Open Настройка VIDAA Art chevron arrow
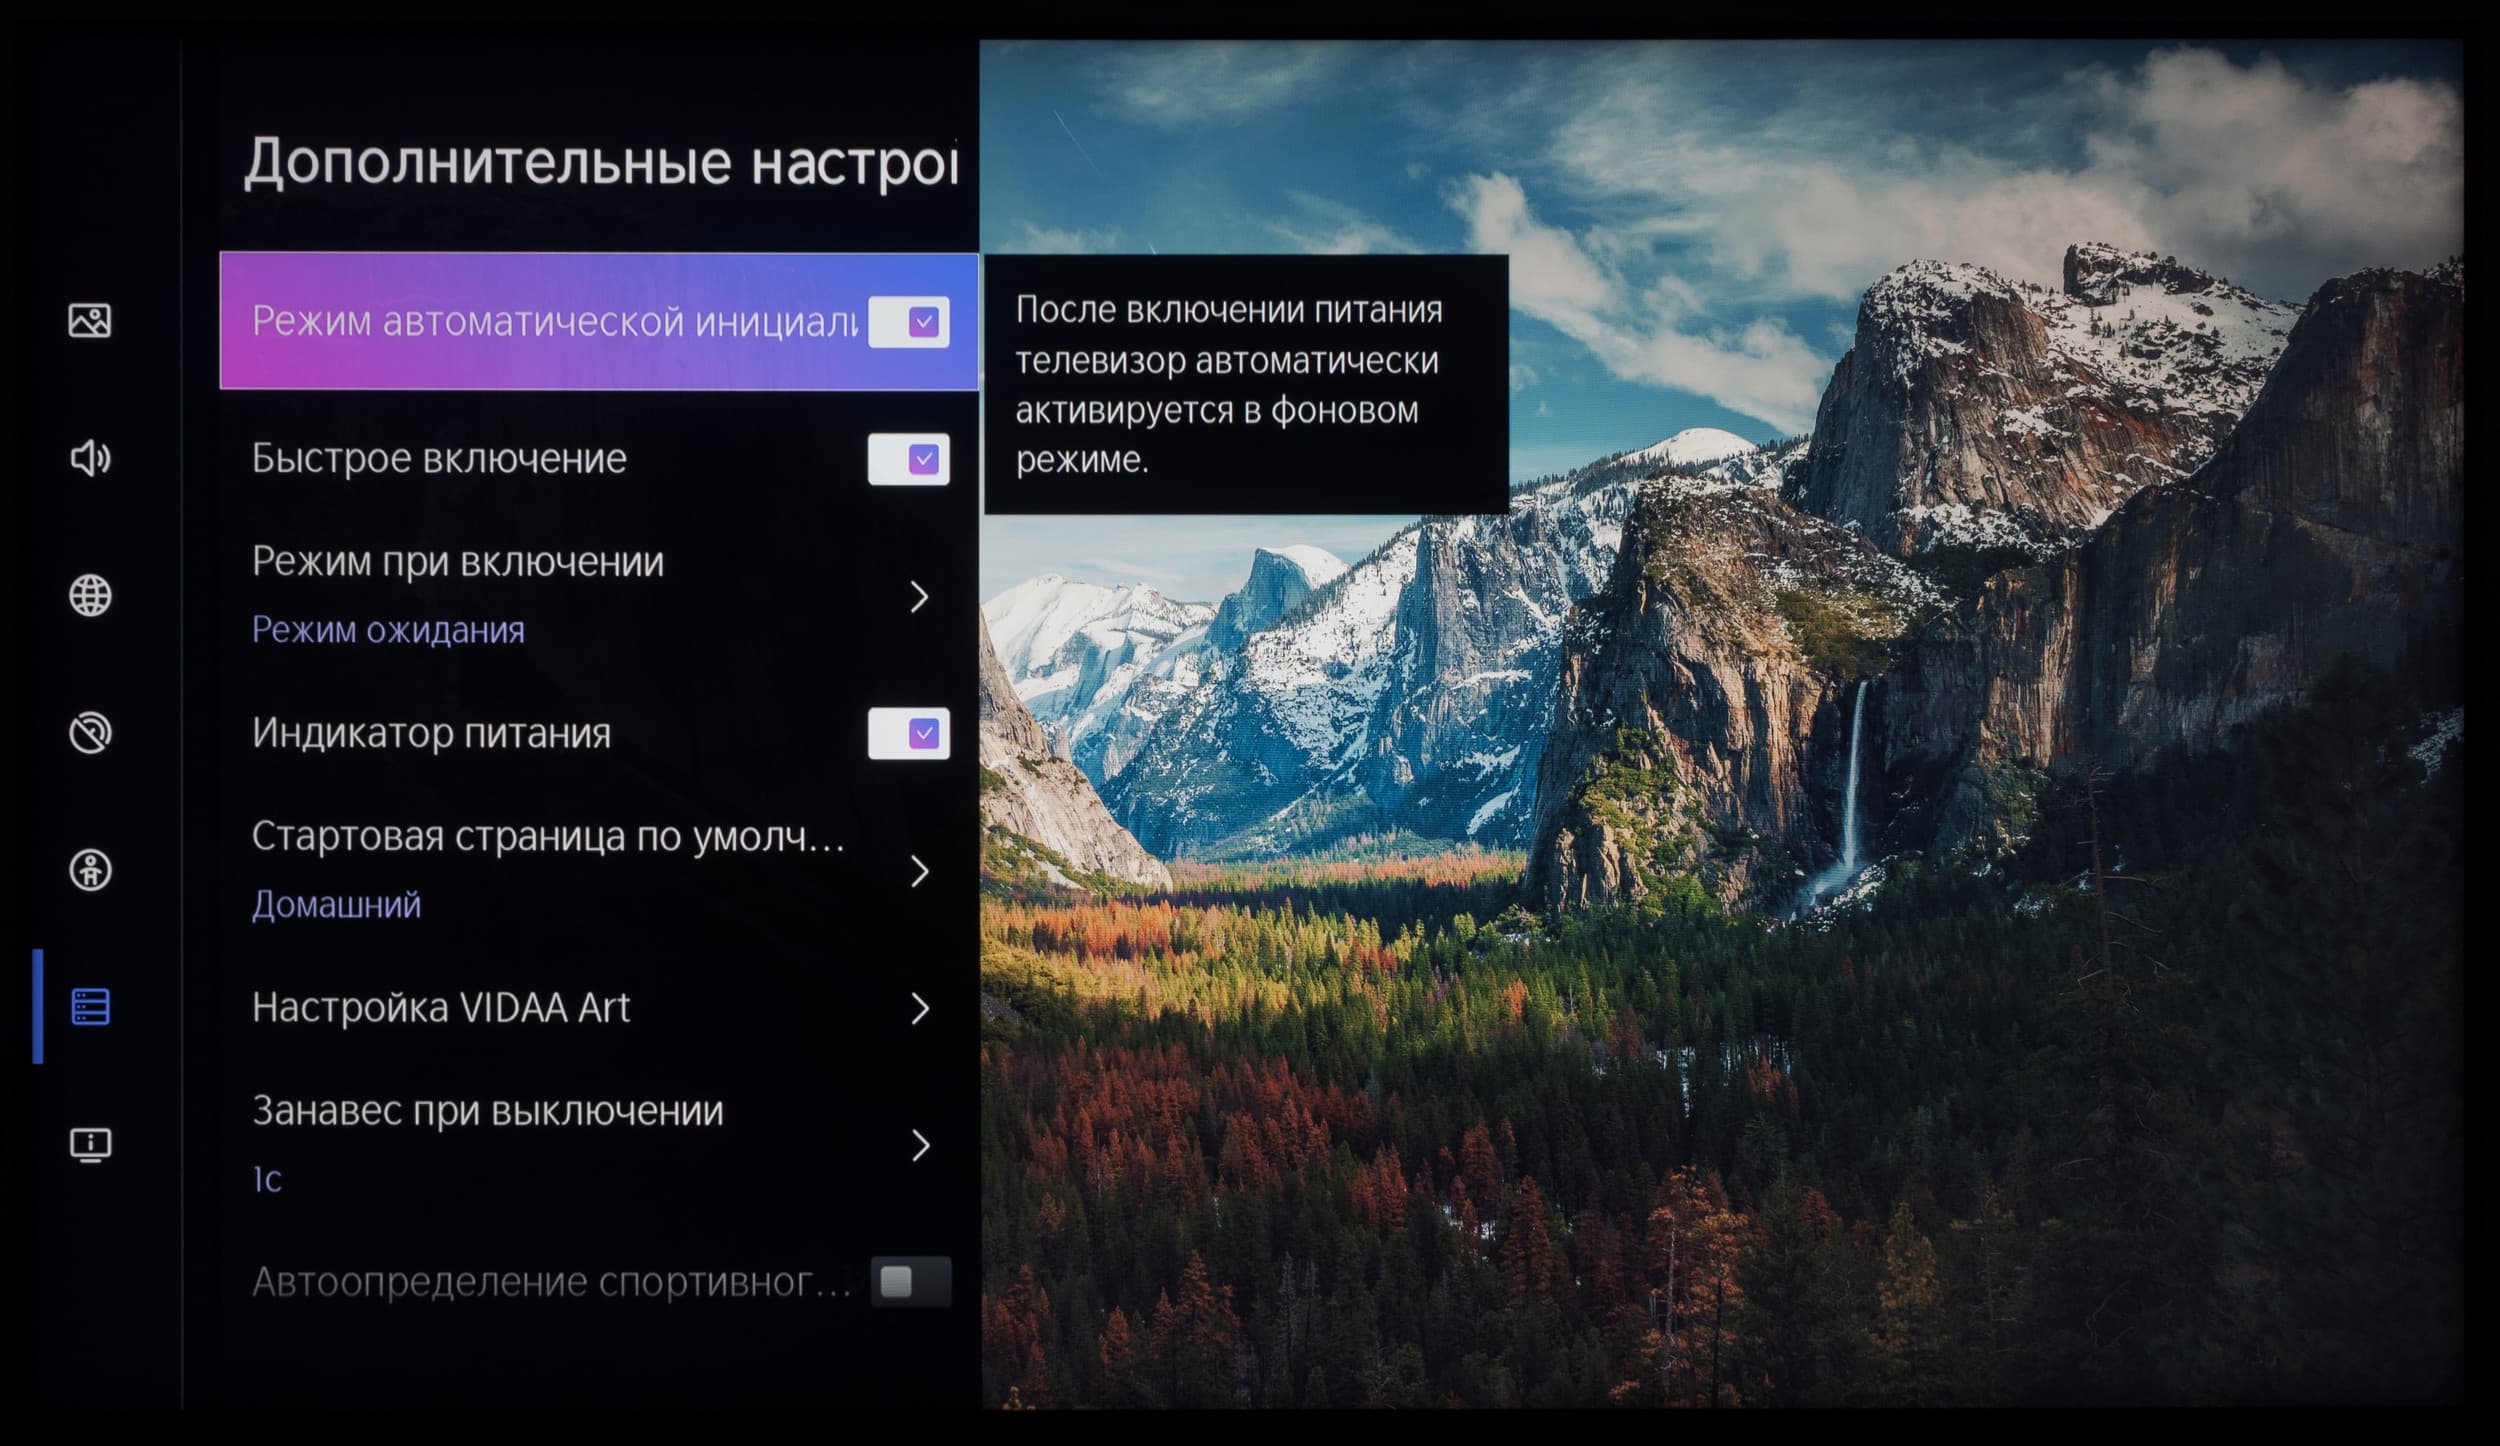2500x1446 pixels. tap(919, 1008)
